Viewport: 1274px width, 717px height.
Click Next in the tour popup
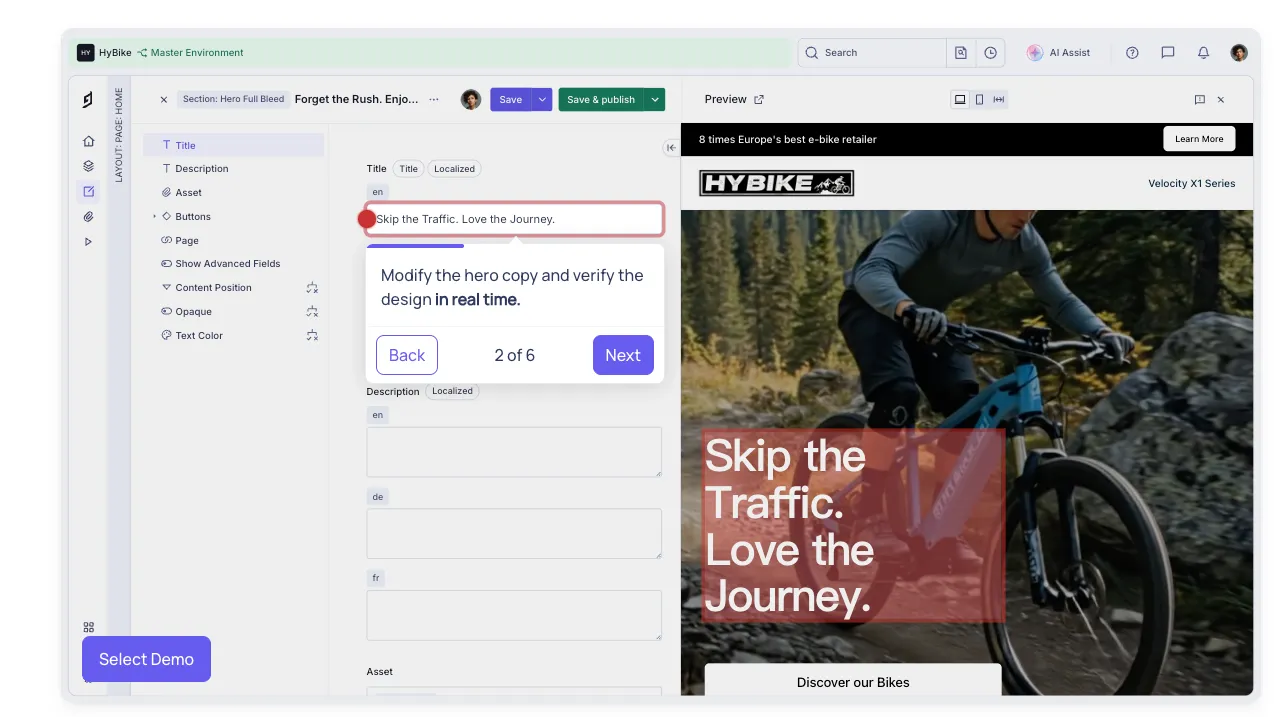[x=623, y=355]
